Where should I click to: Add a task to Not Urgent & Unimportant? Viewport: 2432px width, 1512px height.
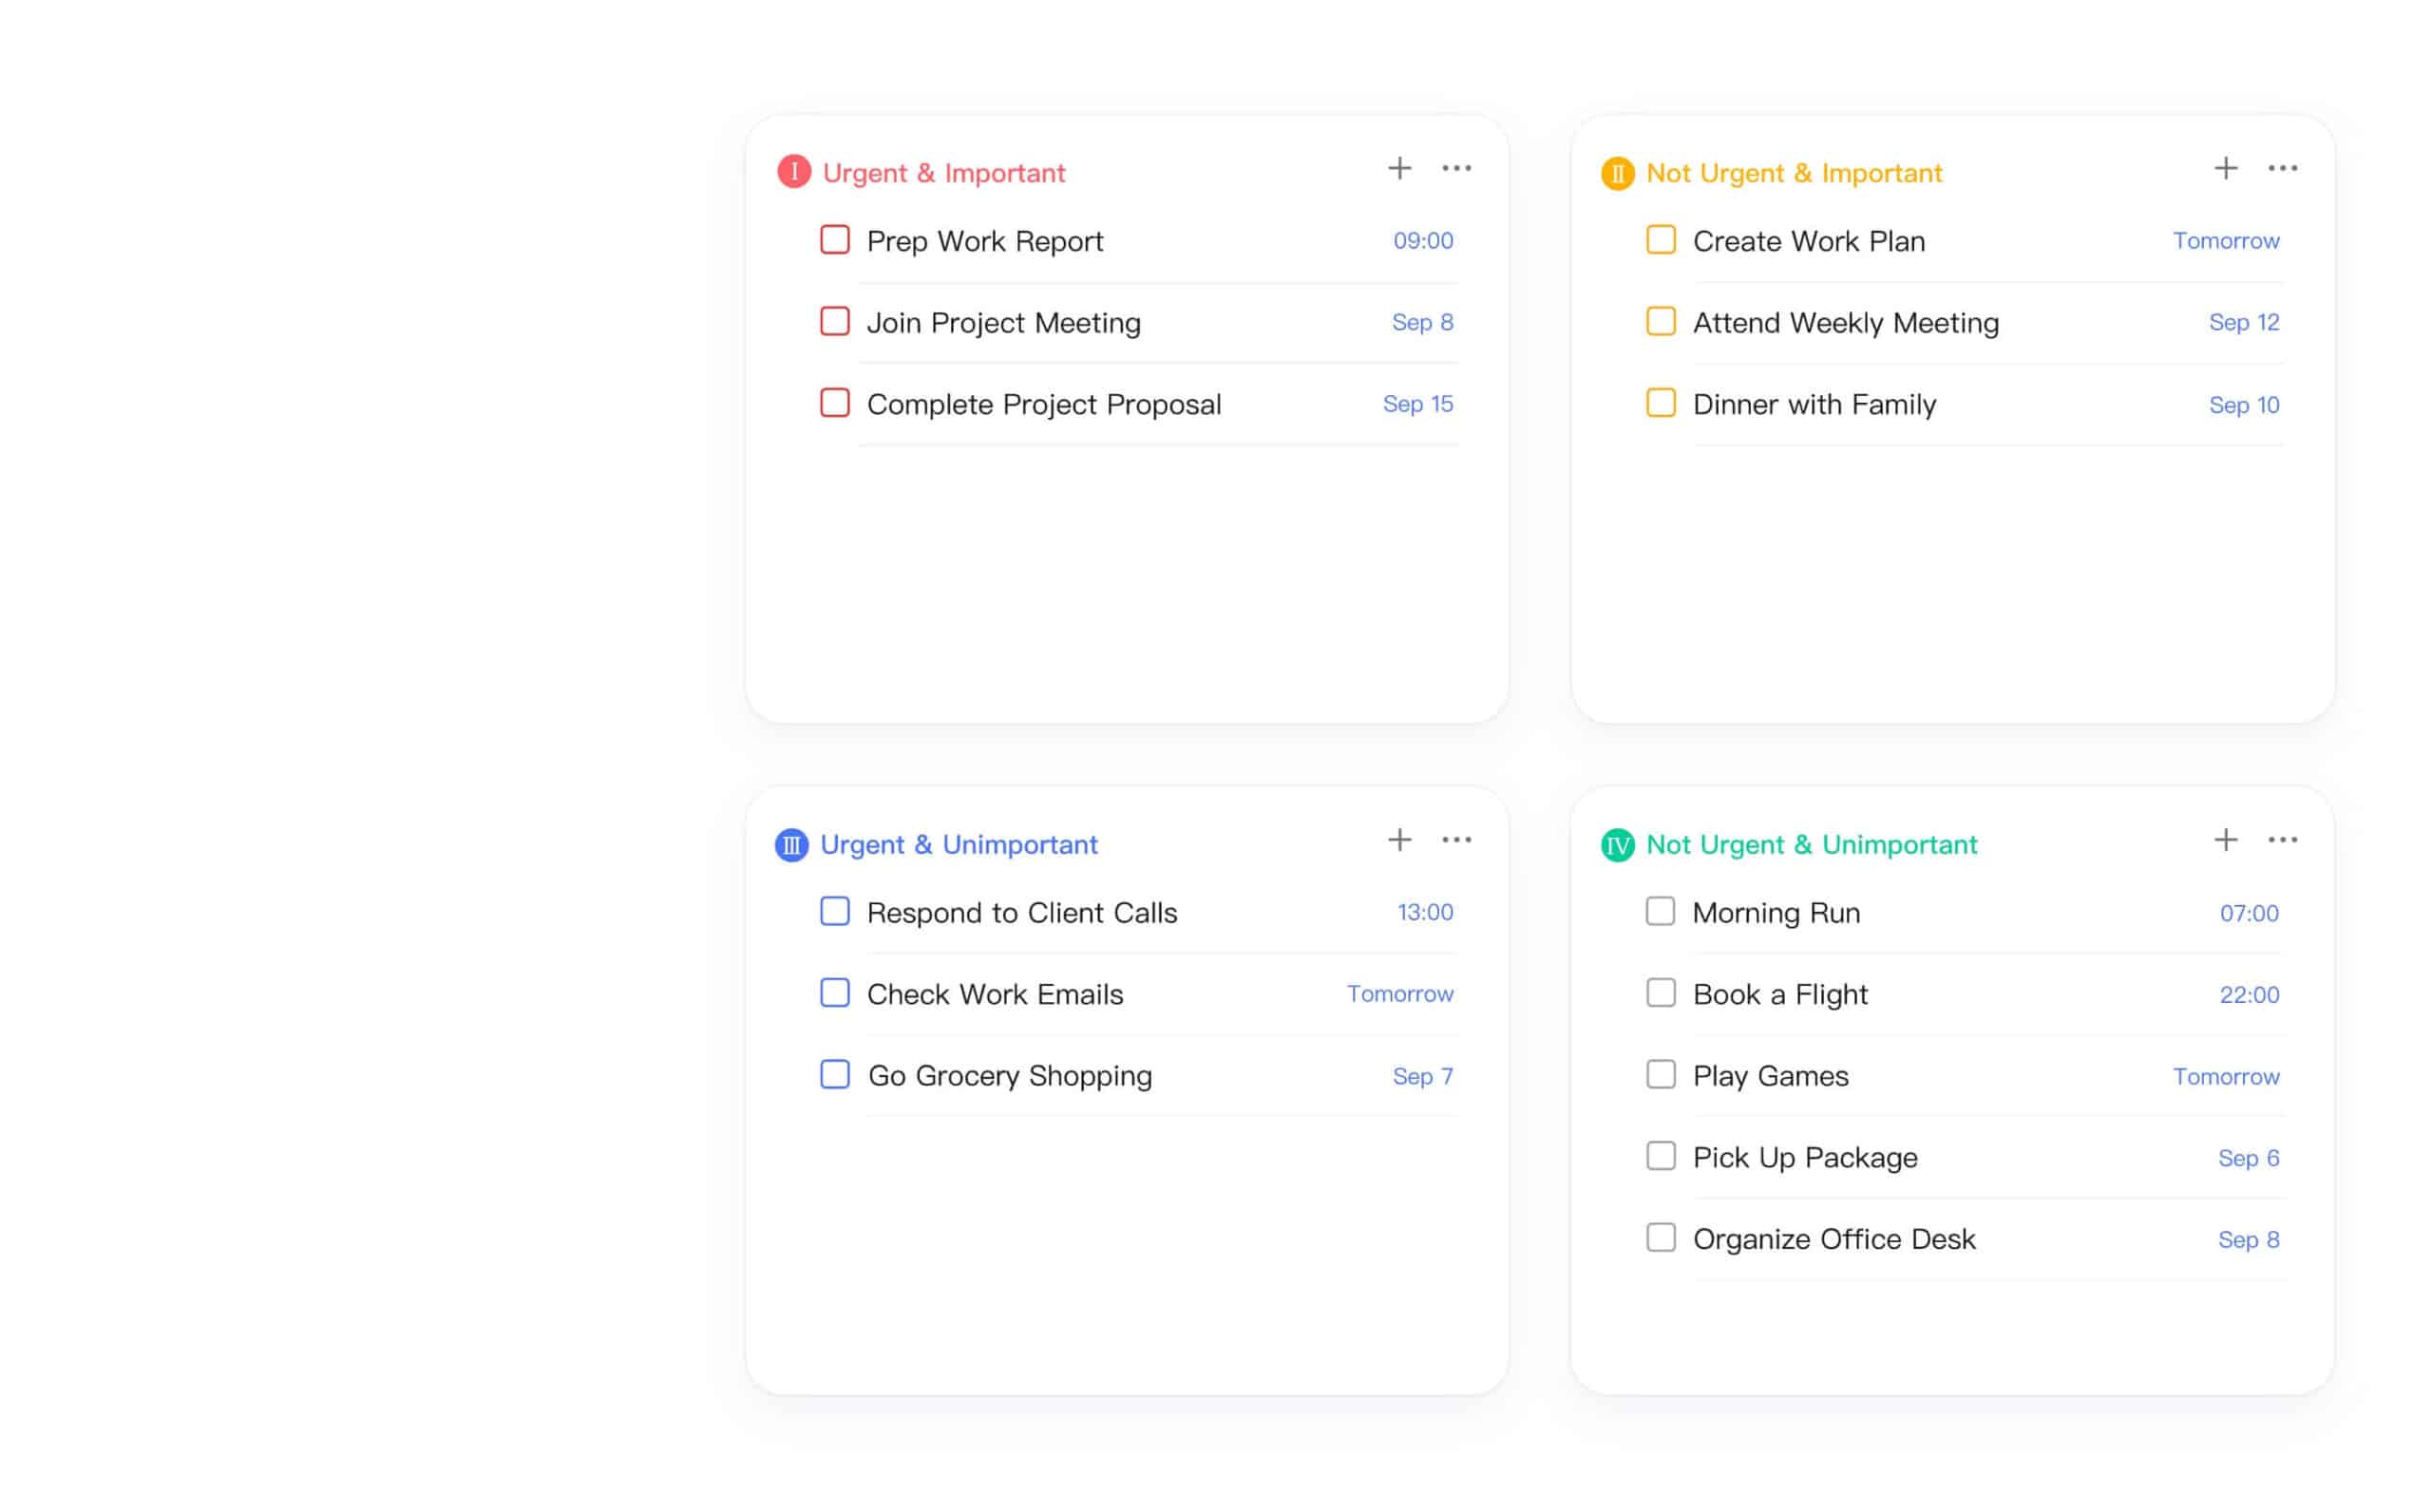[2226, 840]
